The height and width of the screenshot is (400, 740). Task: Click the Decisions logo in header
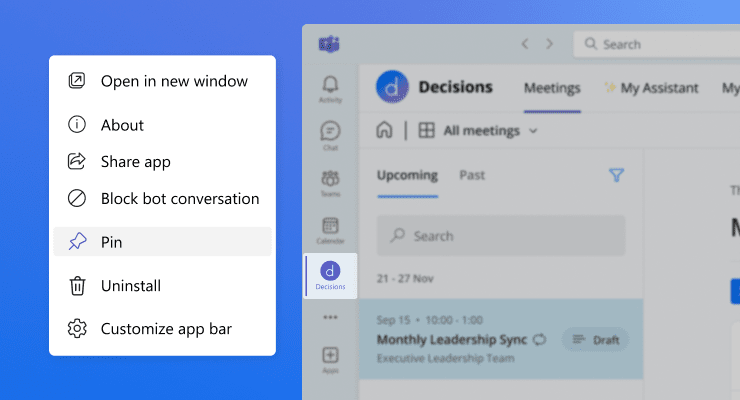392,87
